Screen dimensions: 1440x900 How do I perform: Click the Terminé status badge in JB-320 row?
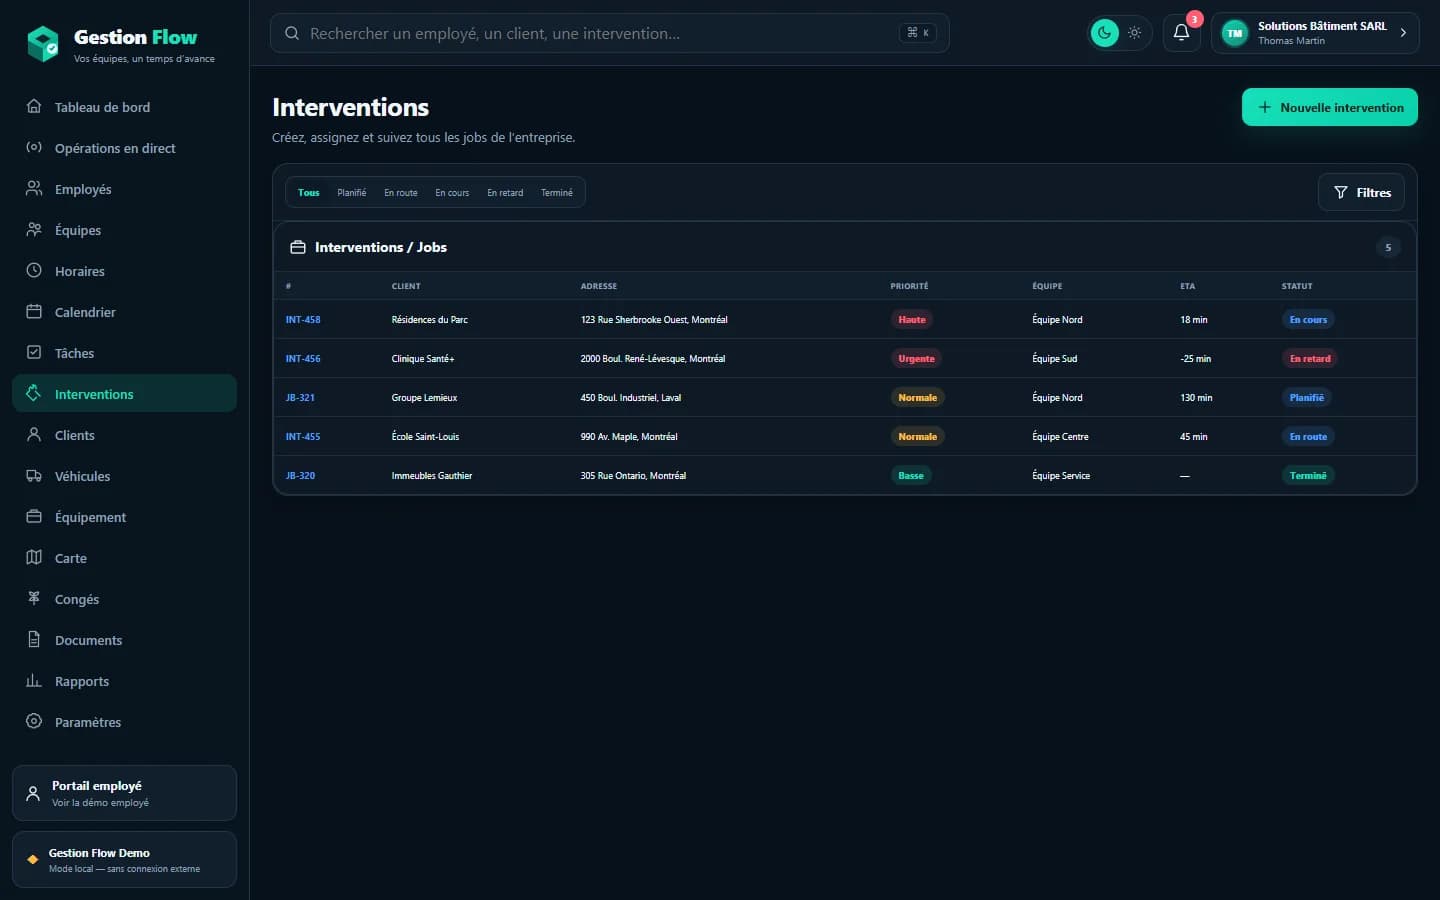point(1308,476)
